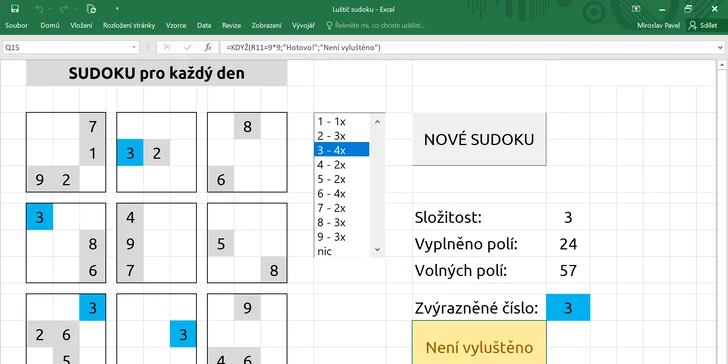Click the Vyplněno polí value 24
Image resolution: width=728 pixels, height=364 pixels.
click(568, 244)
